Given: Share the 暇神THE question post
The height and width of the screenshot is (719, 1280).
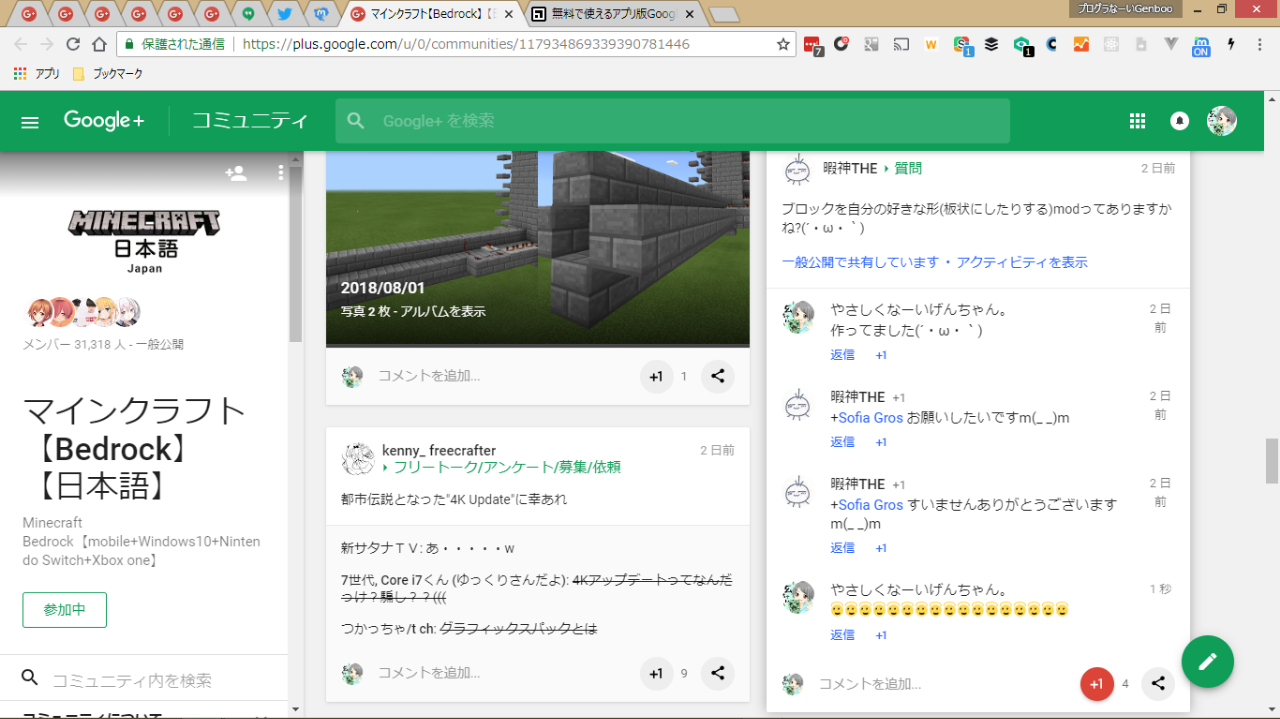Looking at the screenshot, I should (1157, 684).
